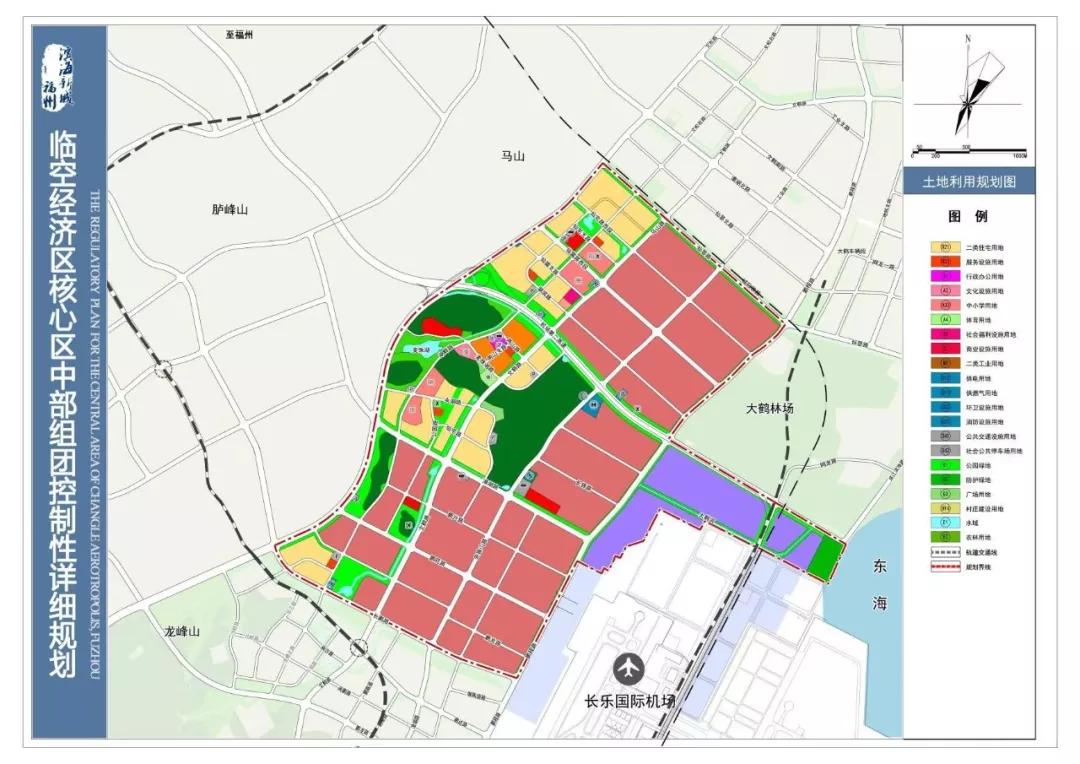Click the 广场用地 legend label
The image size is (1080, 764).
978,494
